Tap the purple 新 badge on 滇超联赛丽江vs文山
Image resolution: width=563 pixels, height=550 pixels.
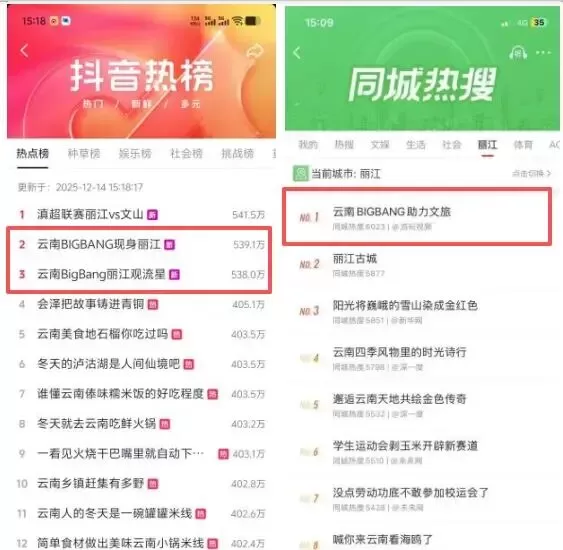click(153, 215)
